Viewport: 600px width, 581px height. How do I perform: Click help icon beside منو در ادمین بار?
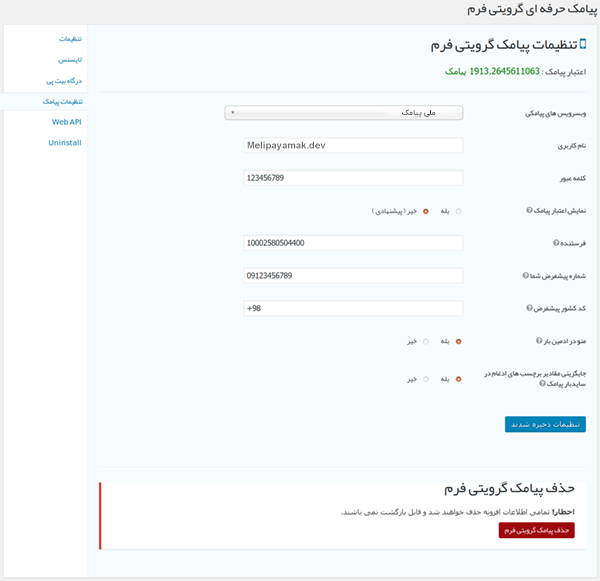coord(539,340)
